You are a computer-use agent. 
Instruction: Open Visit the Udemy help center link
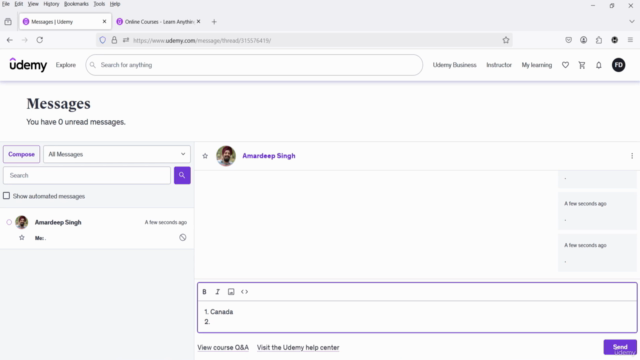(298, 348)
